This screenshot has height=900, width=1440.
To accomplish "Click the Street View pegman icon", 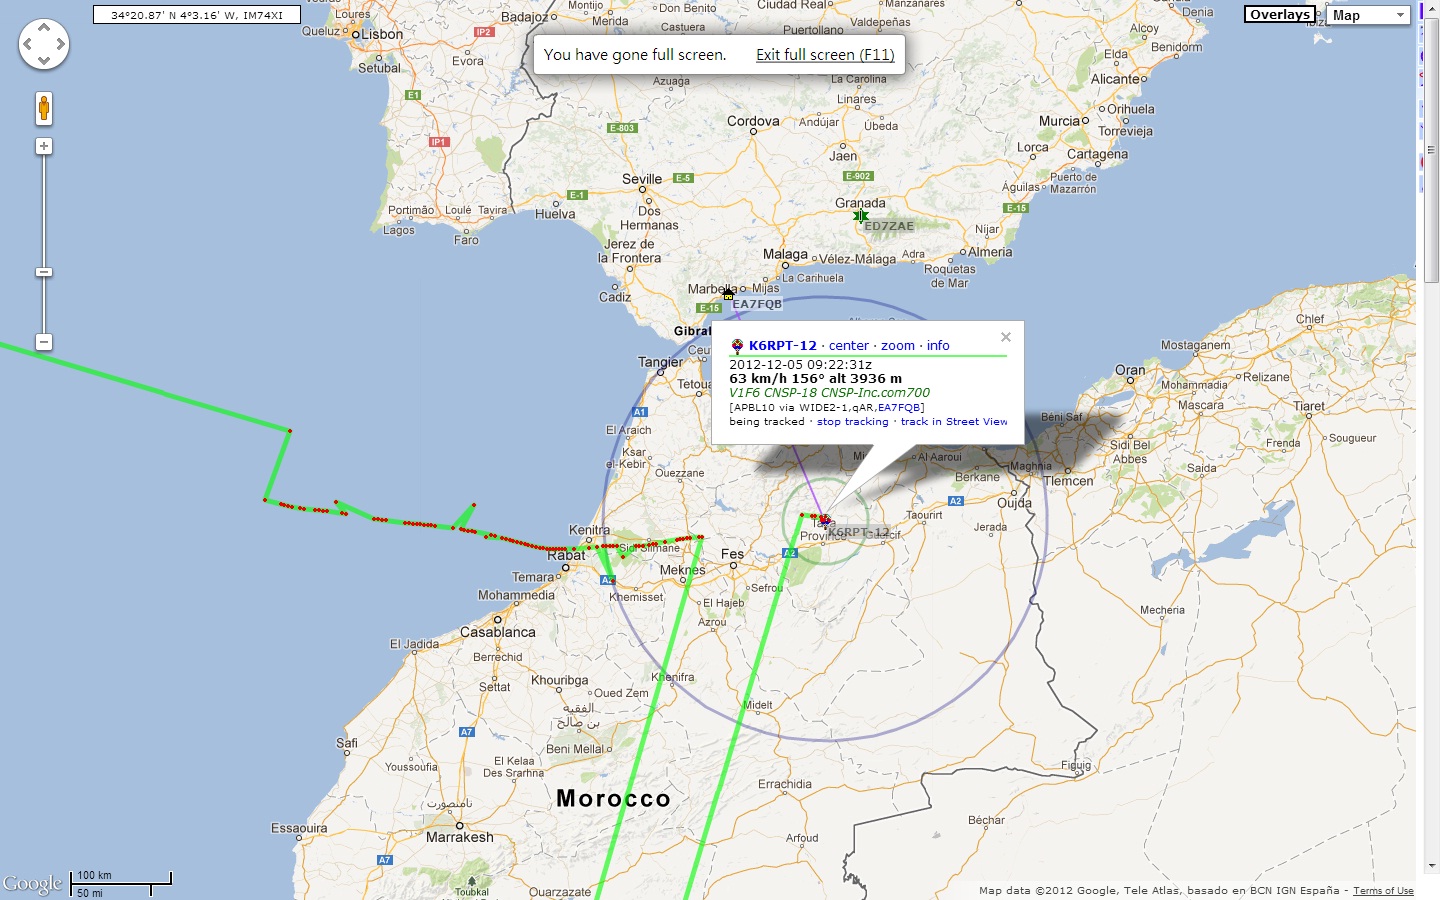I will tap(44, 109).
